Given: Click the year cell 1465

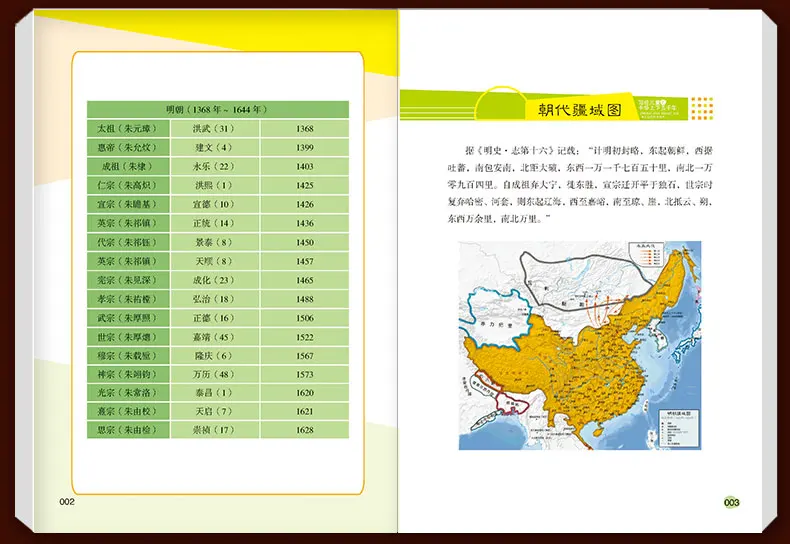Looking at the screenshot, I should pyautogui.click(x=304, y=280).
